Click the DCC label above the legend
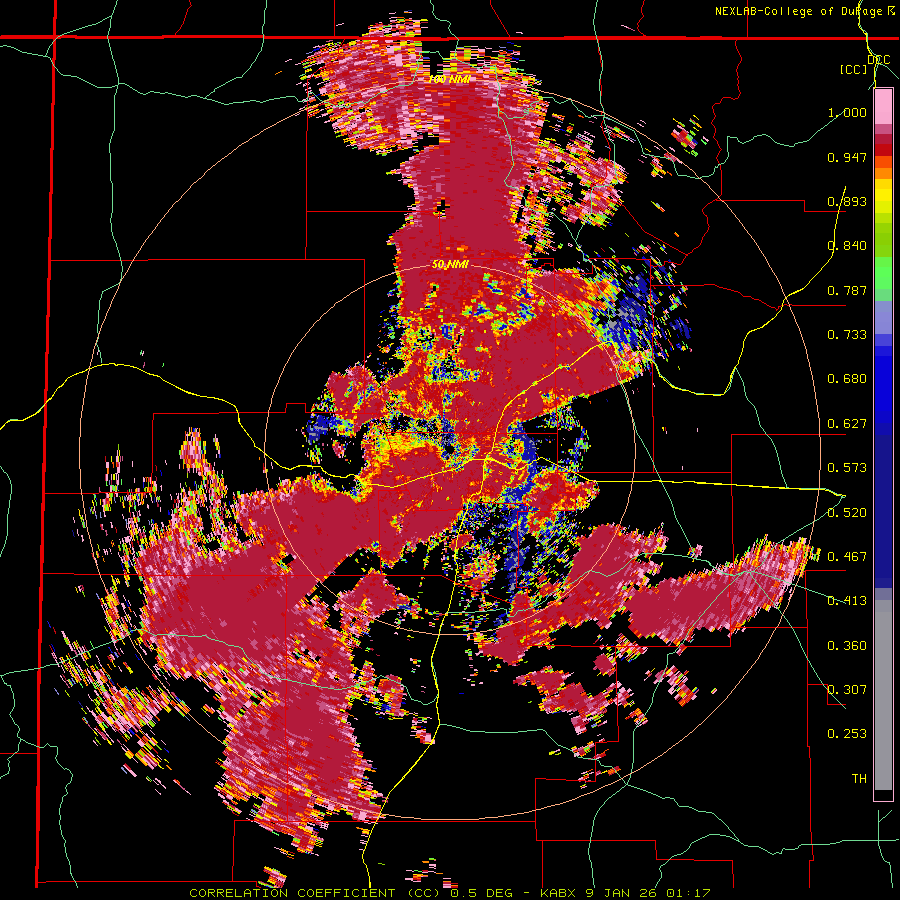The height and width of the screenshot is (900, 900). (879, 59)
